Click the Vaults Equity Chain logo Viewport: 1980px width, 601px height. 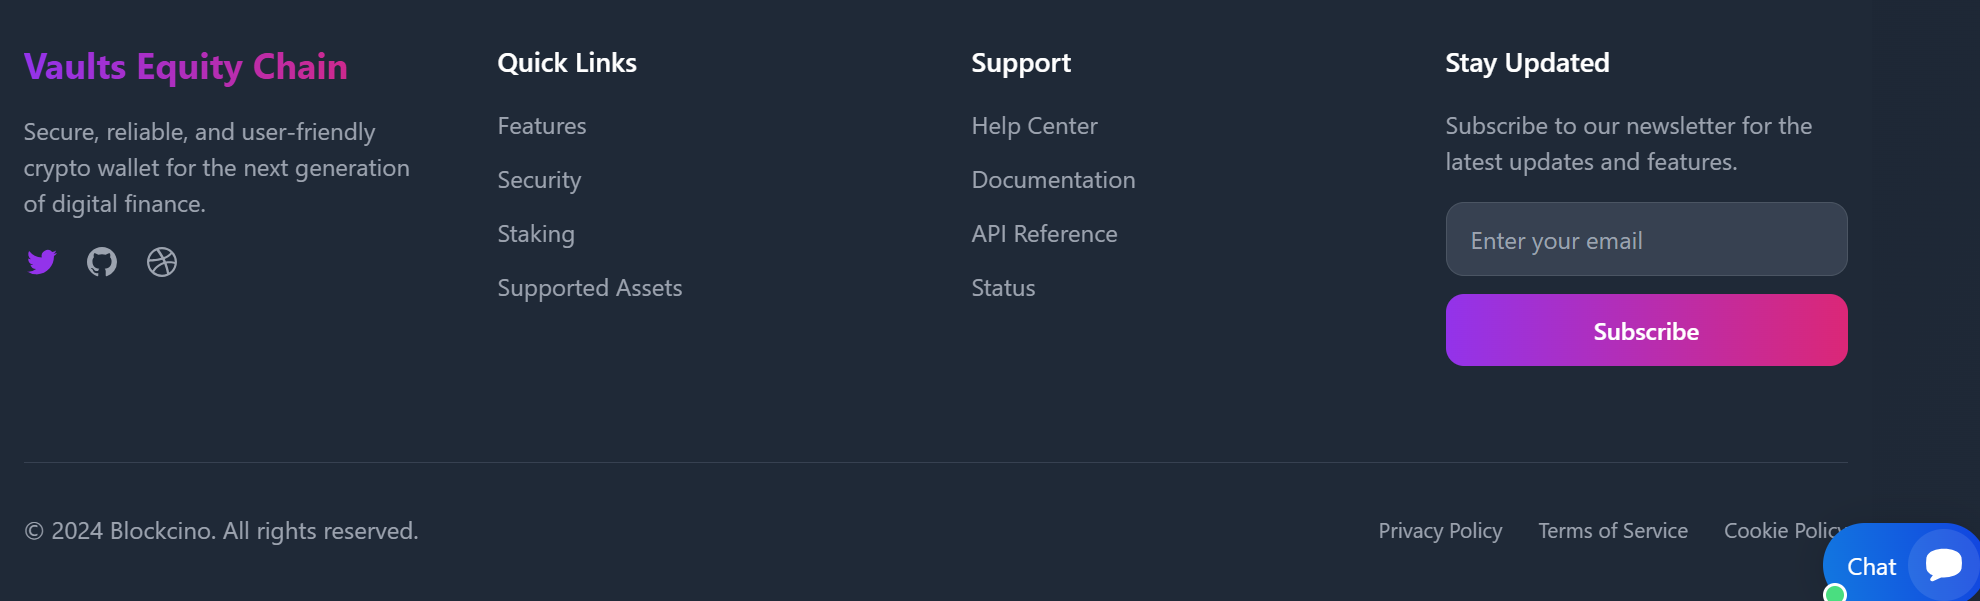click(x=186, y=67)
